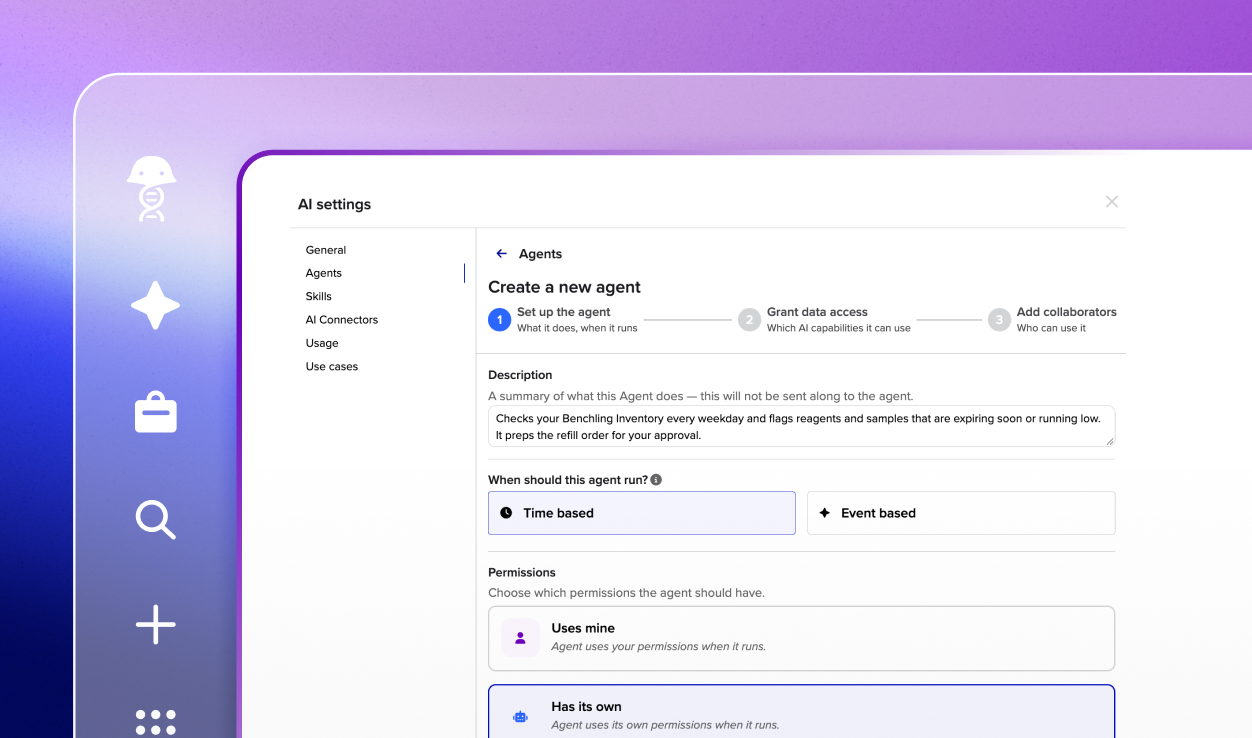Click step 3 Add collaborators
1252x738 pixels.
tap(1053, 319)
